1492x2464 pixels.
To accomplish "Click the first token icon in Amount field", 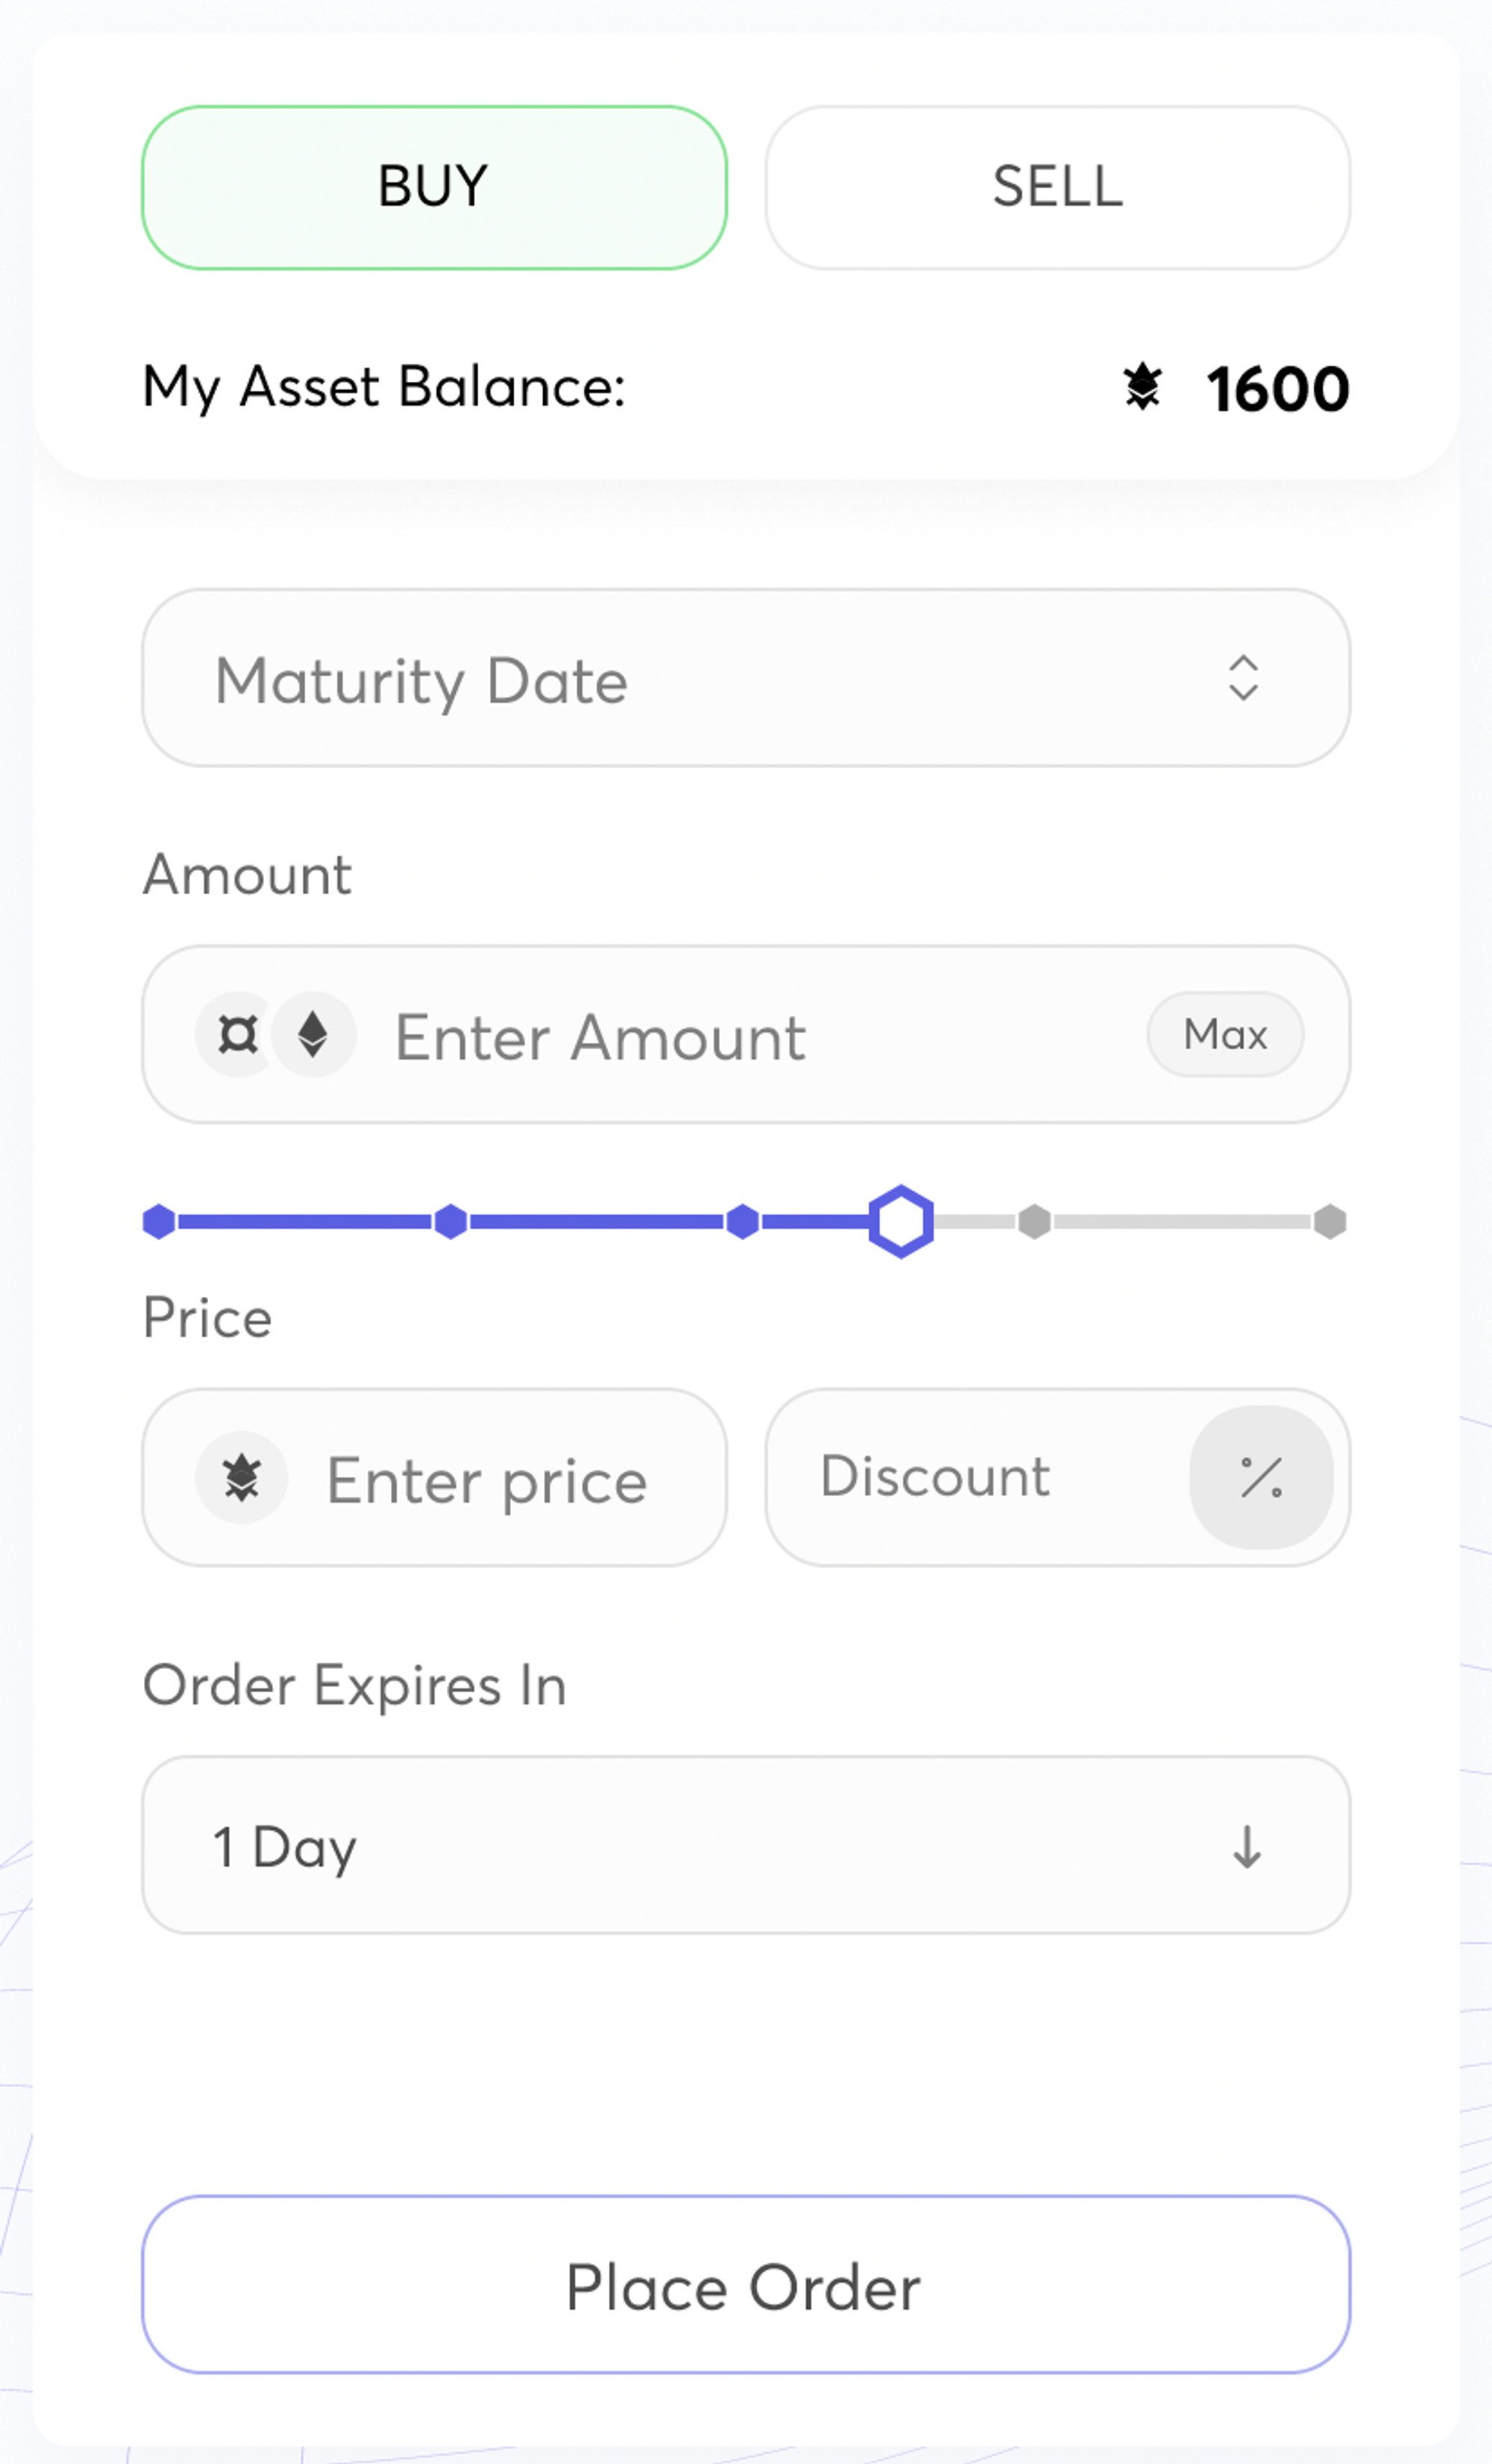I will click(x=238, y=1034).
